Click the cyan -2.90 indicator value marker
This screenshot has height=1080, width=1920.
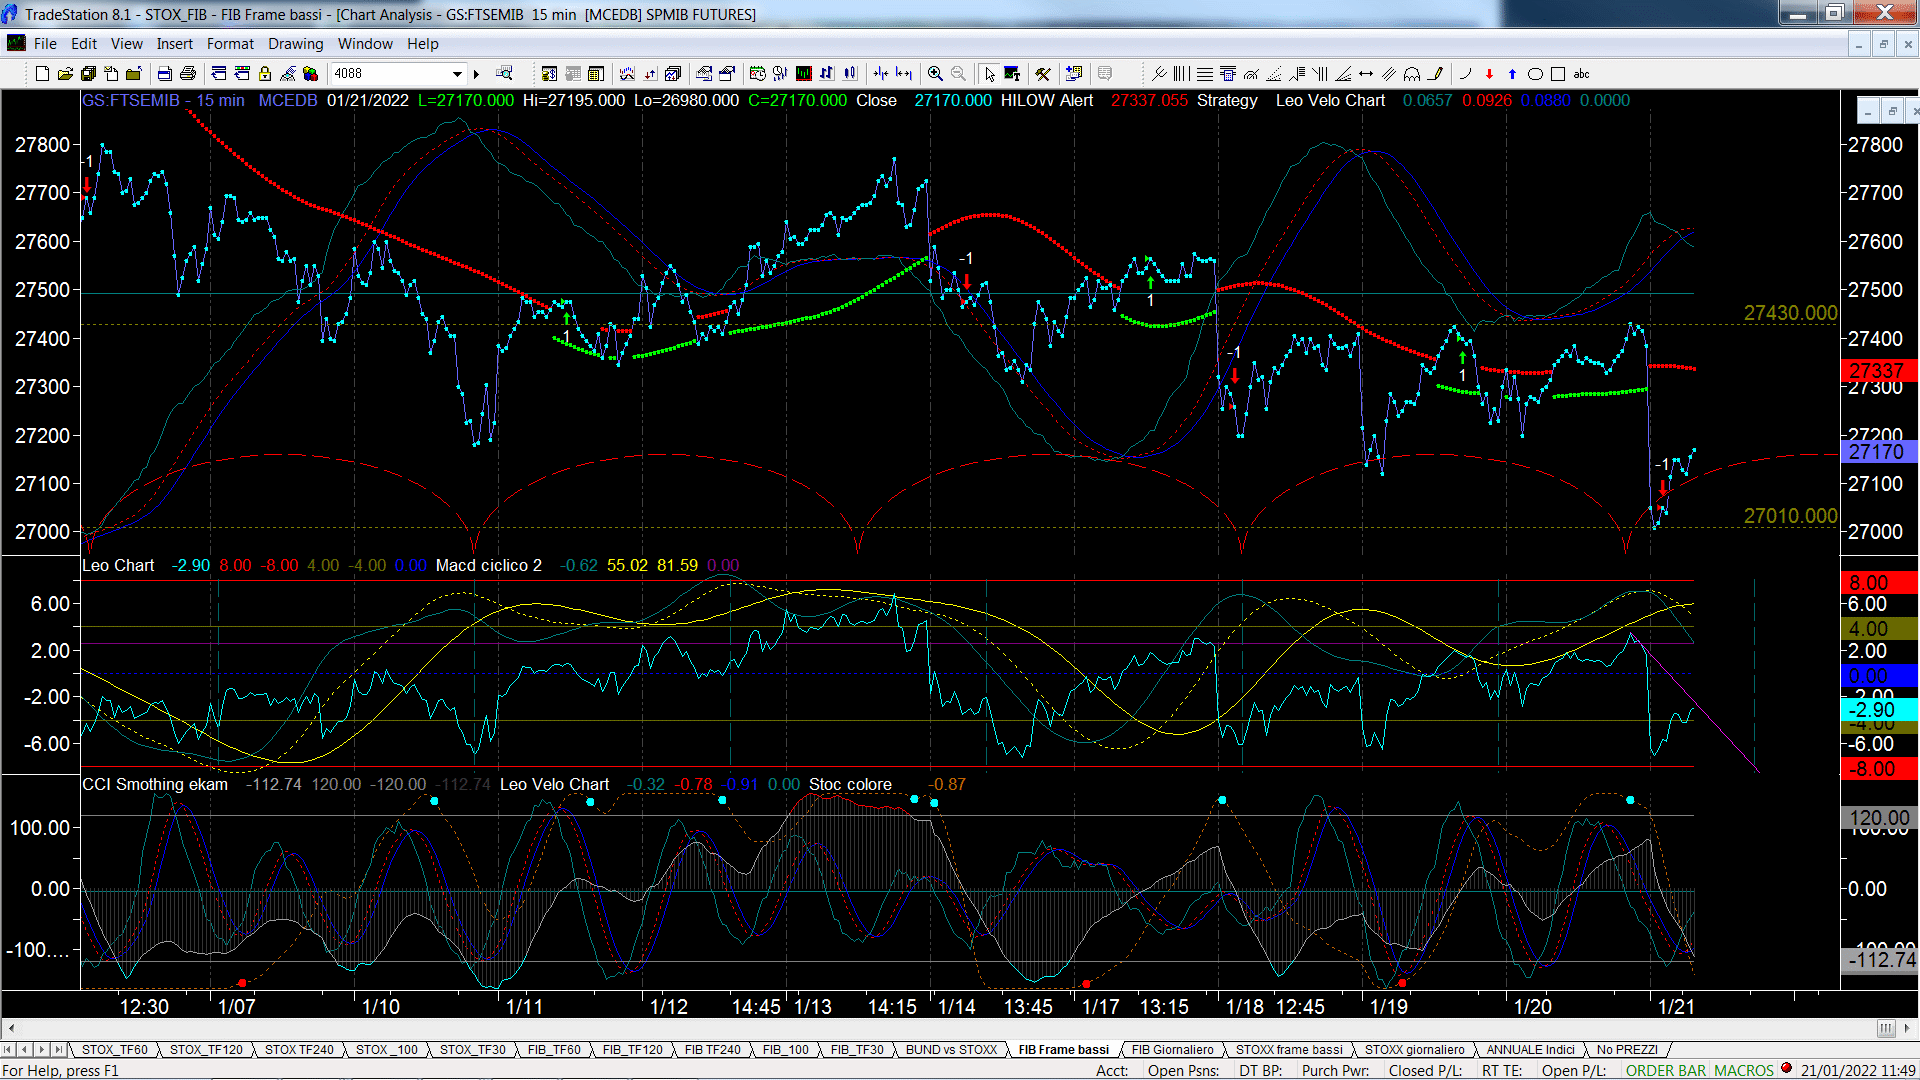1878,710
